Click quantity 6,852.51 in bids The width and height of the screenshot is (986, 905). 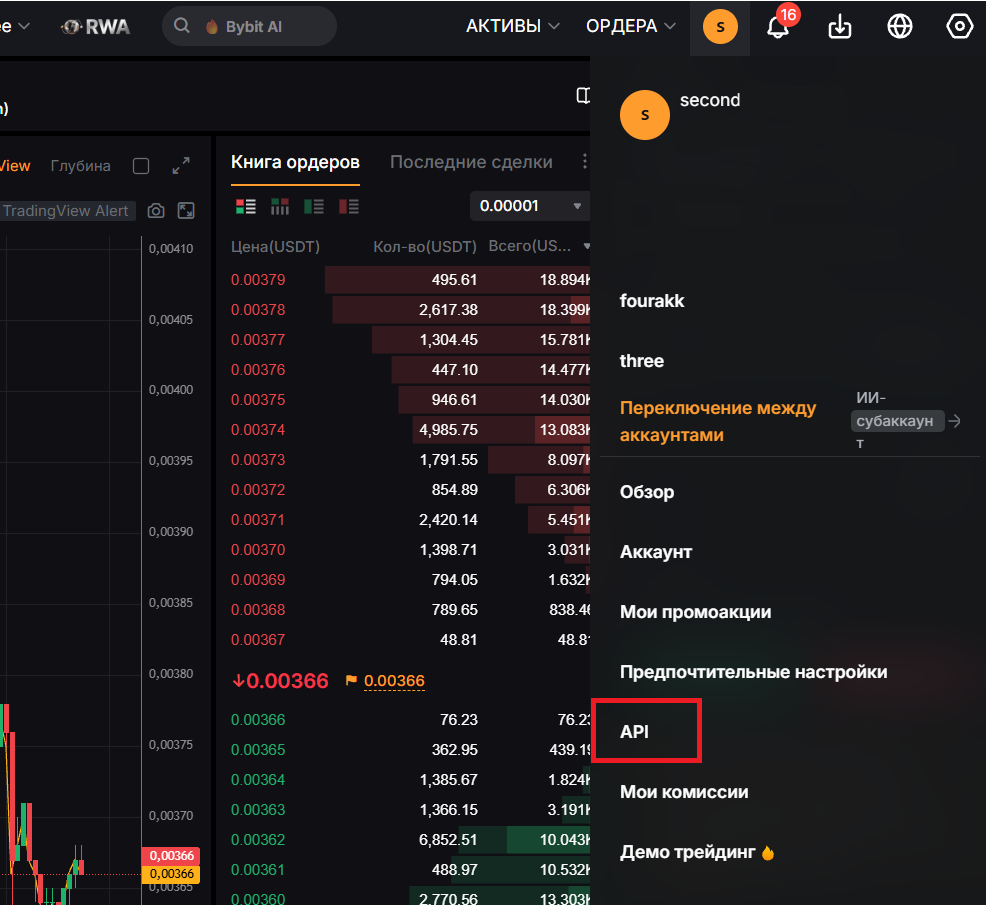pos(448,840)
